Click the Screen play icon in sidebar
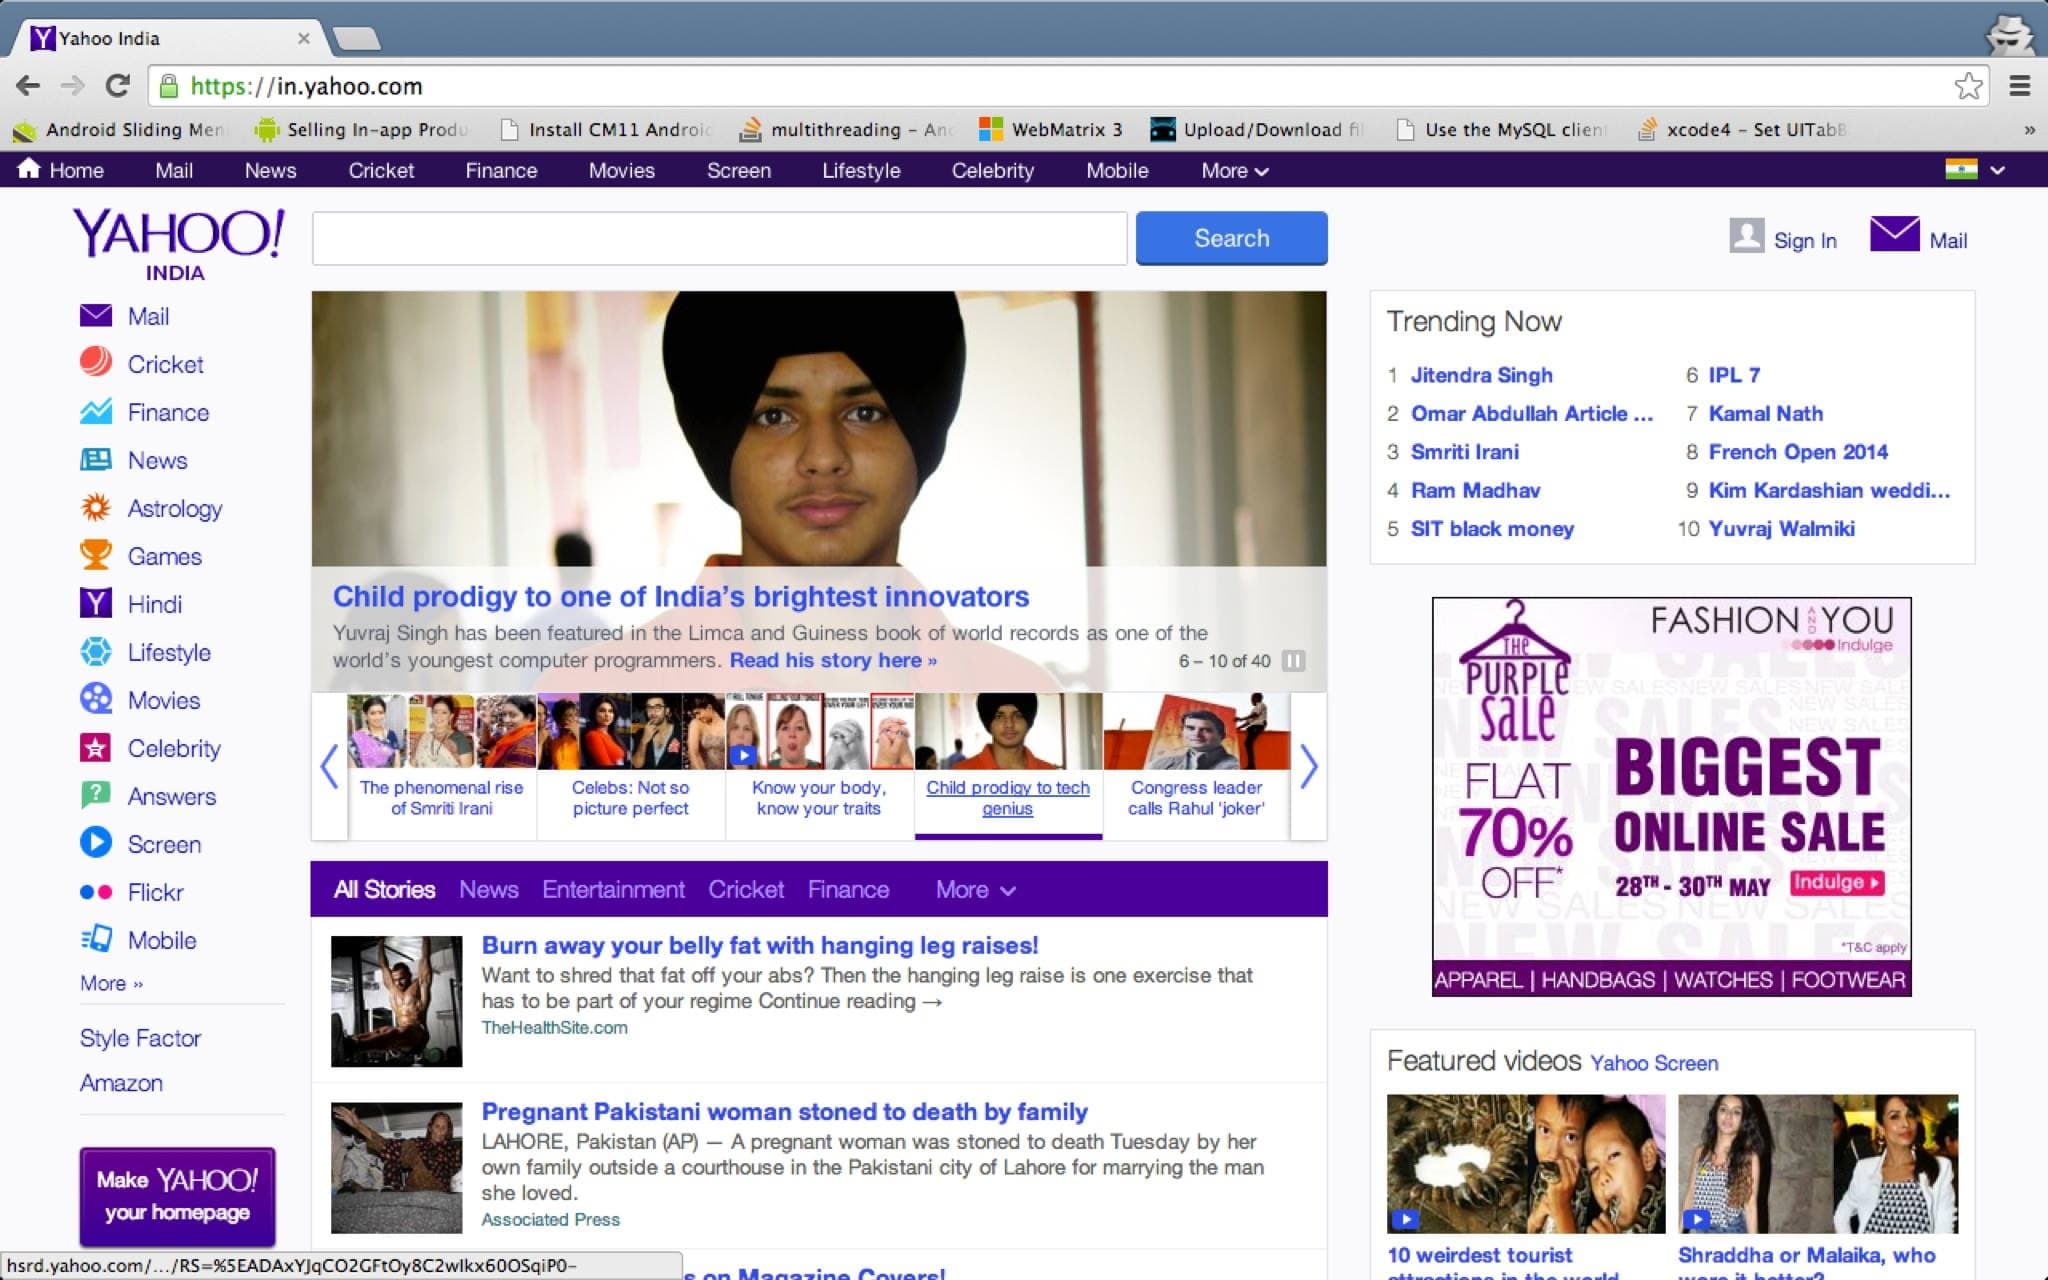This screenshot has width=2048, height=1280. tap(96, 843)
